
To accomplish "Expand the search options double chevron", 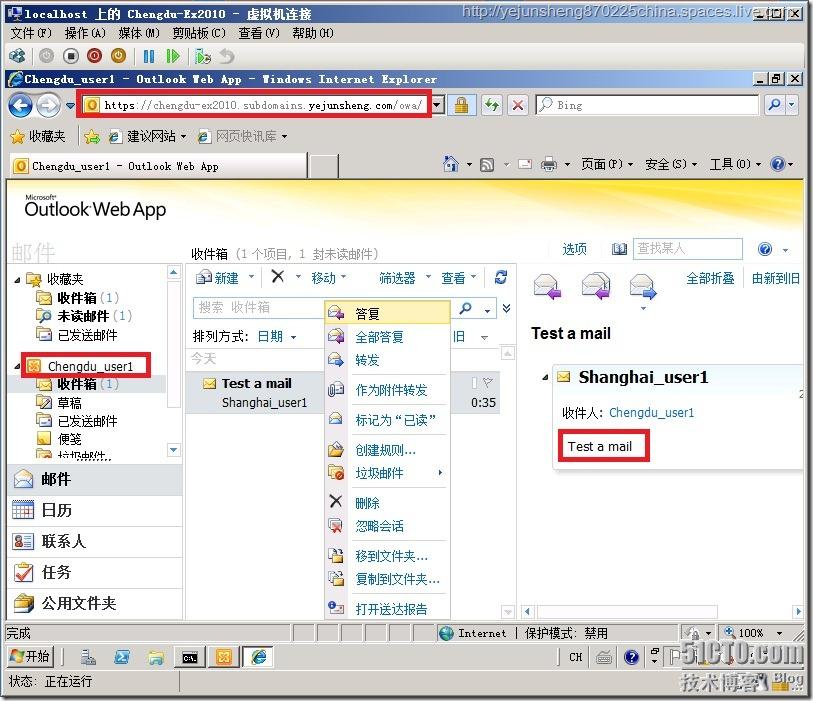I will (507, 309).
